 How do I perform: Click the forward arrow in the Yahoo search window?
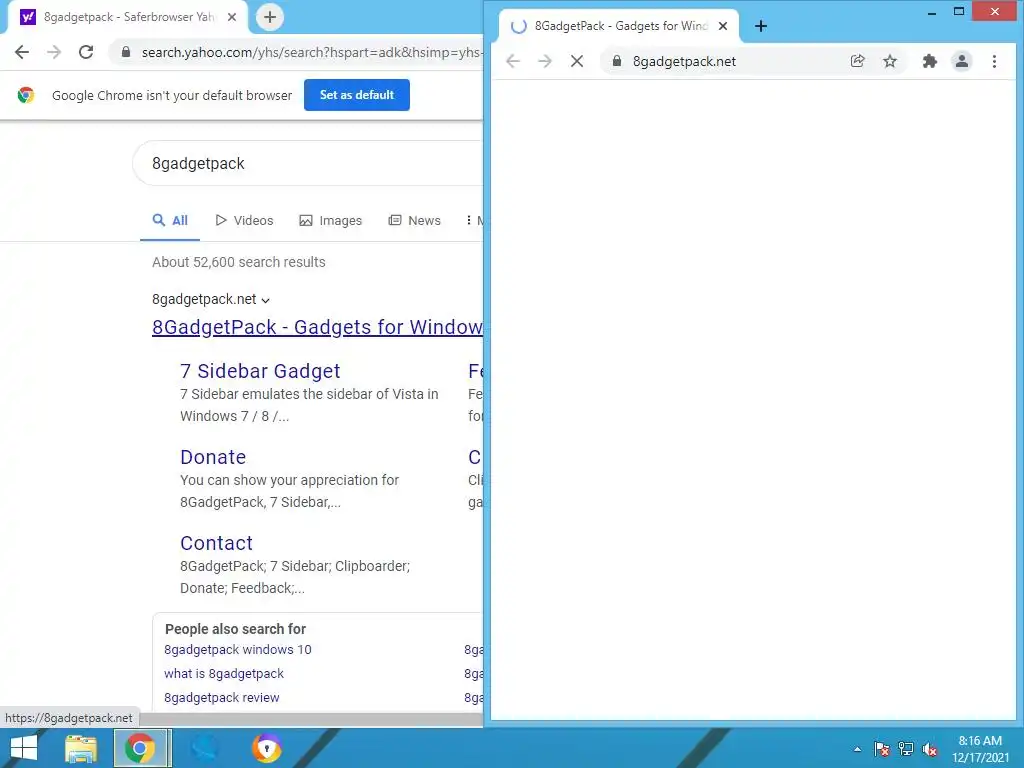click(54, 52)
